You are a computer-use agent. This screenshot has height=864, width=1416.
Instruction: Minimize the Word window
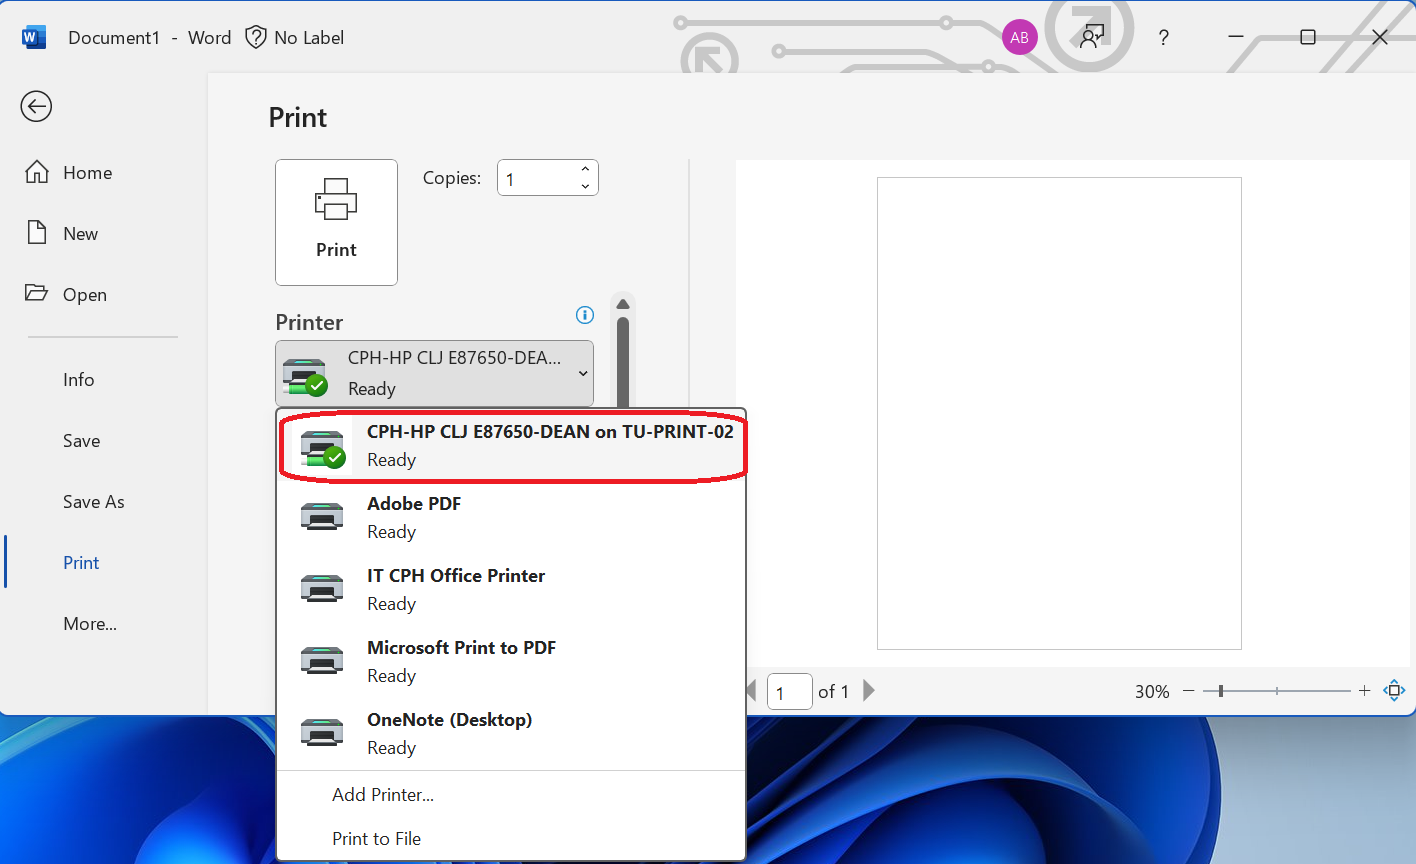click(x=1236, y=37)
